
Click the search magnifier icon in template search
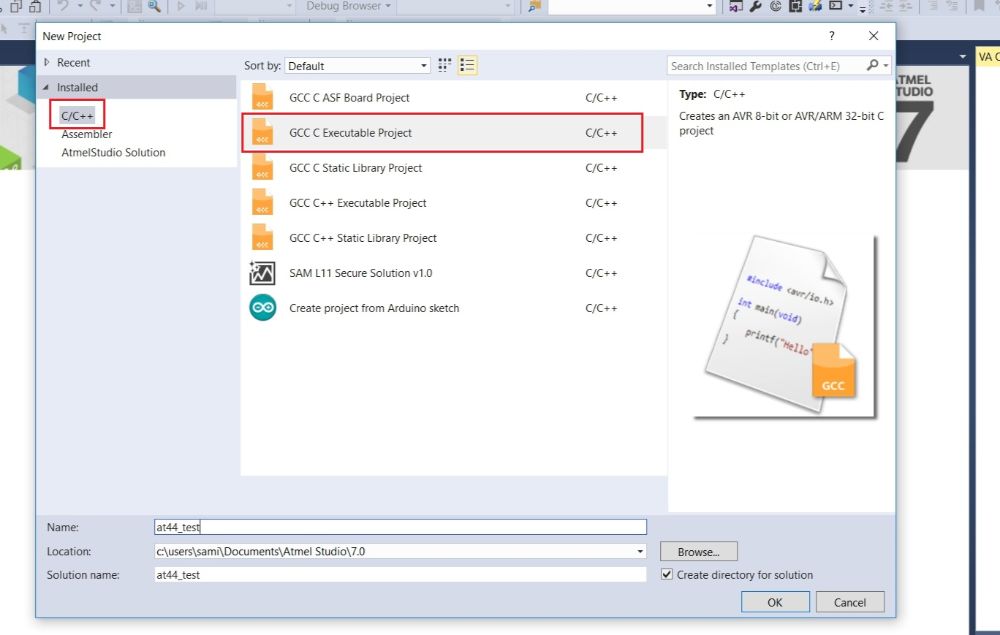(x=872, y=65)
